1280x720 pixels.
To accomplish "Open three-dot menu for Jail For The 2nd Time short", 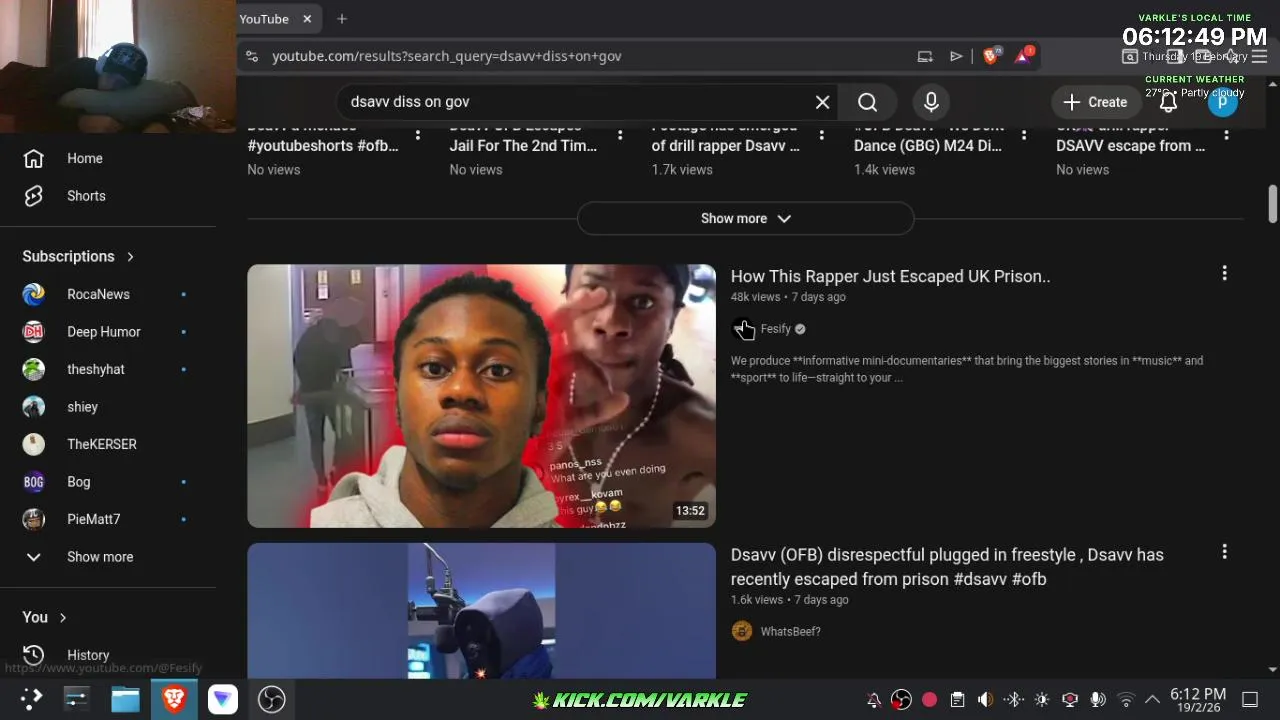I will coord(620,135).
